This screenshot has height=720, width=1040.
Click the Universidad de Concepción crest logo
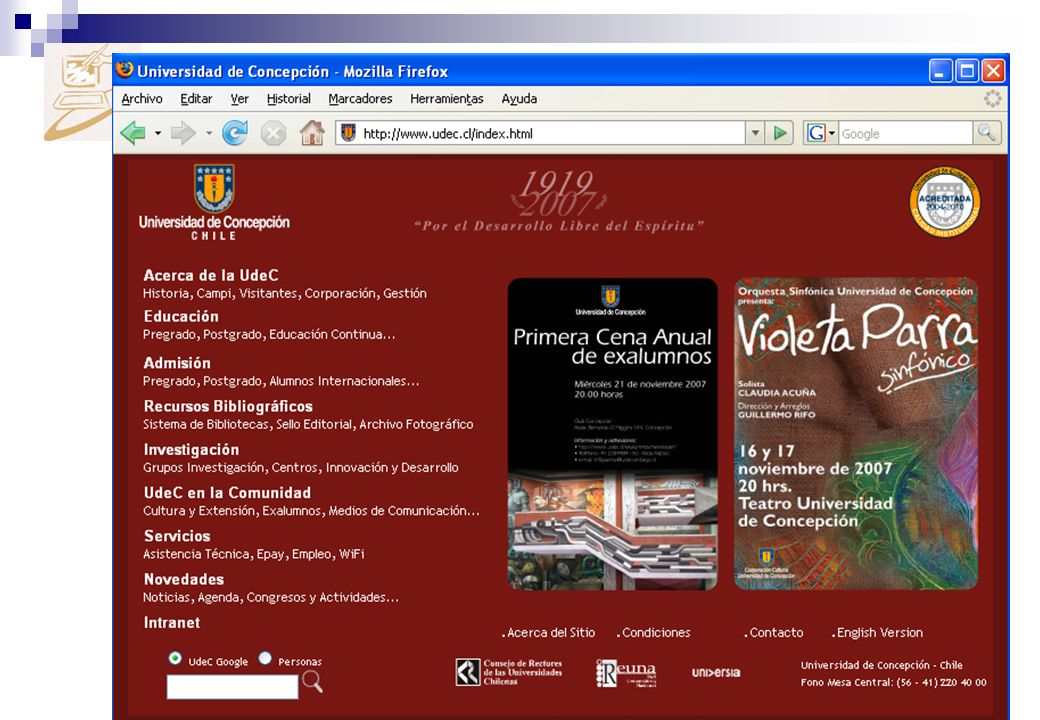pyautogui.click(x=214, y=188)
